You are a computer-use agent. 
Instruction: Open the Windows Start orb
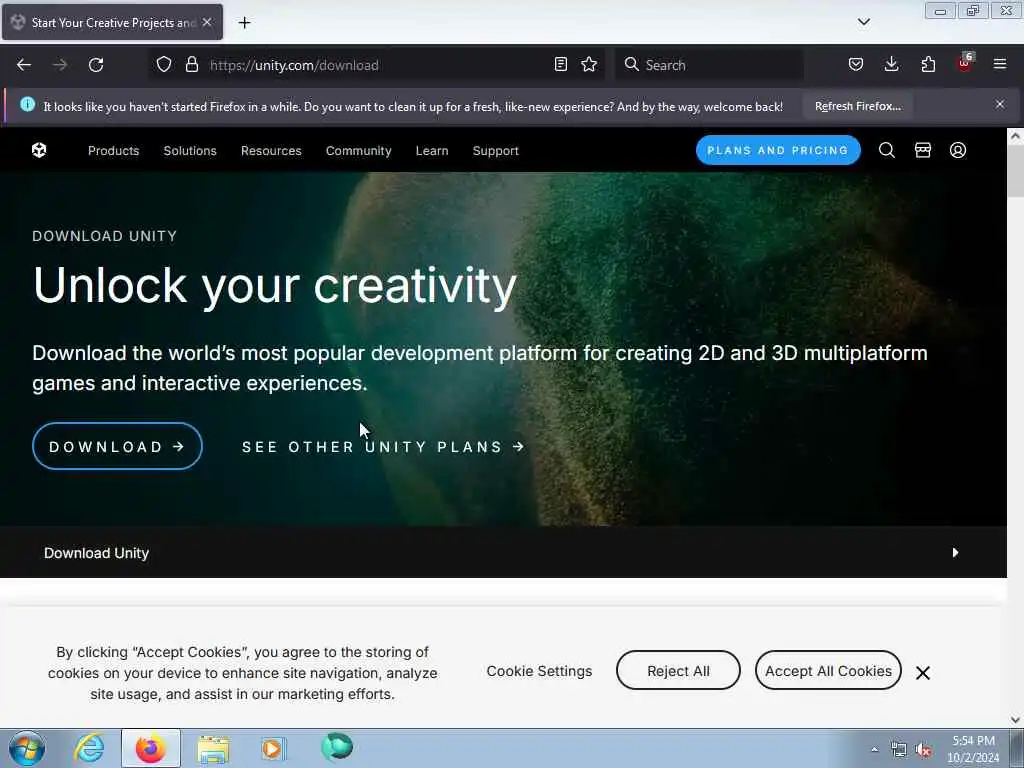27,748
